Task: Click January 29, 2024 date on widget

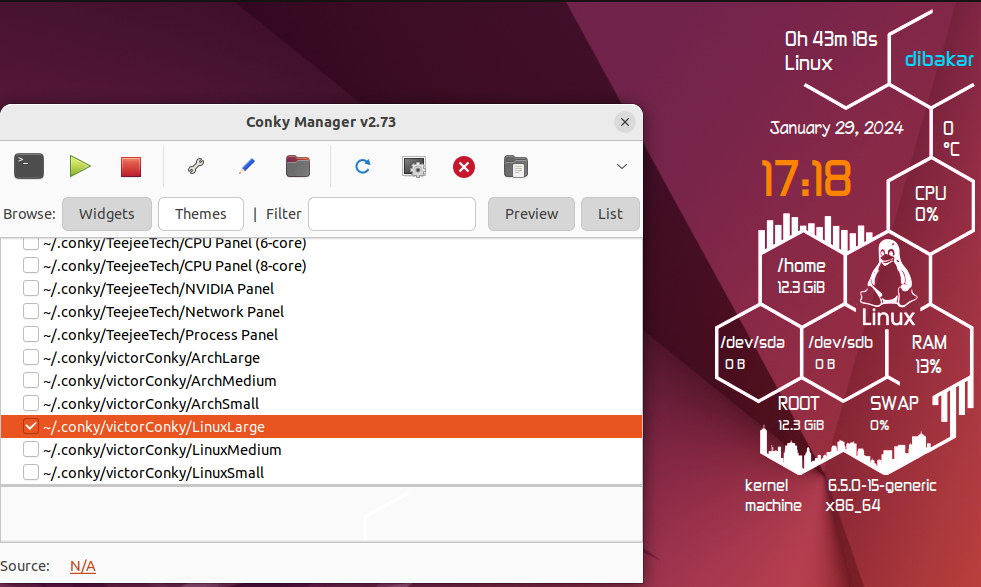Action: point(836,128)
